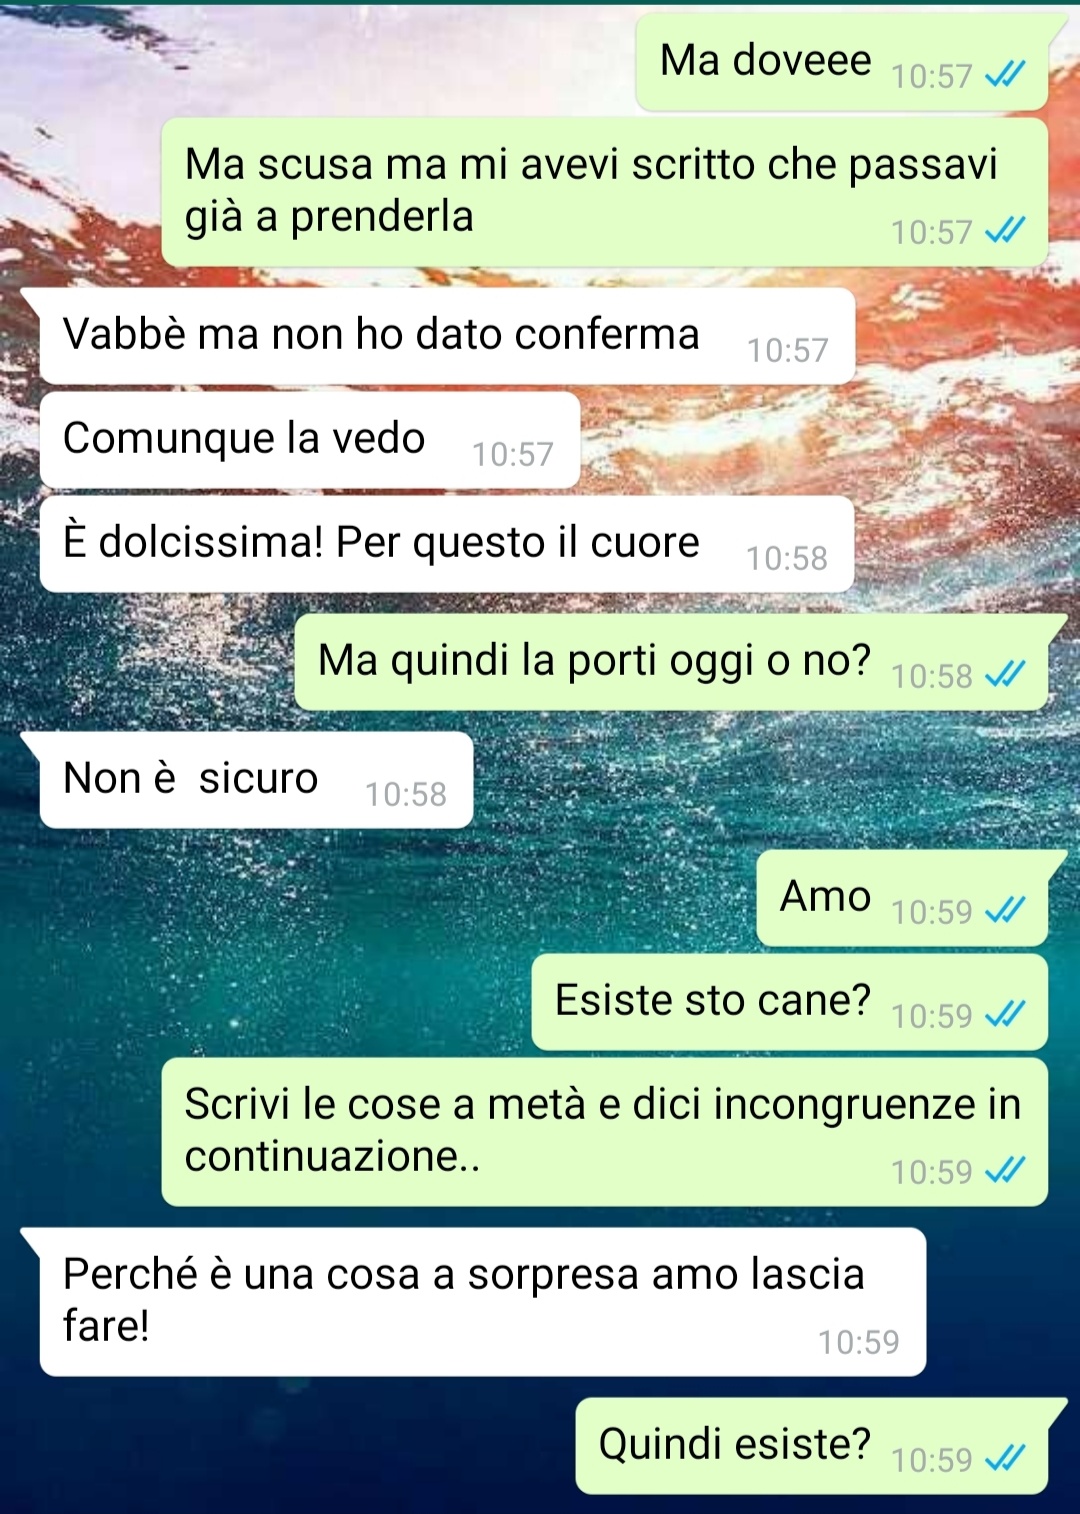Tap the "Comunque la vedo" bubble

pyautogui.click(x=310, y=440)
